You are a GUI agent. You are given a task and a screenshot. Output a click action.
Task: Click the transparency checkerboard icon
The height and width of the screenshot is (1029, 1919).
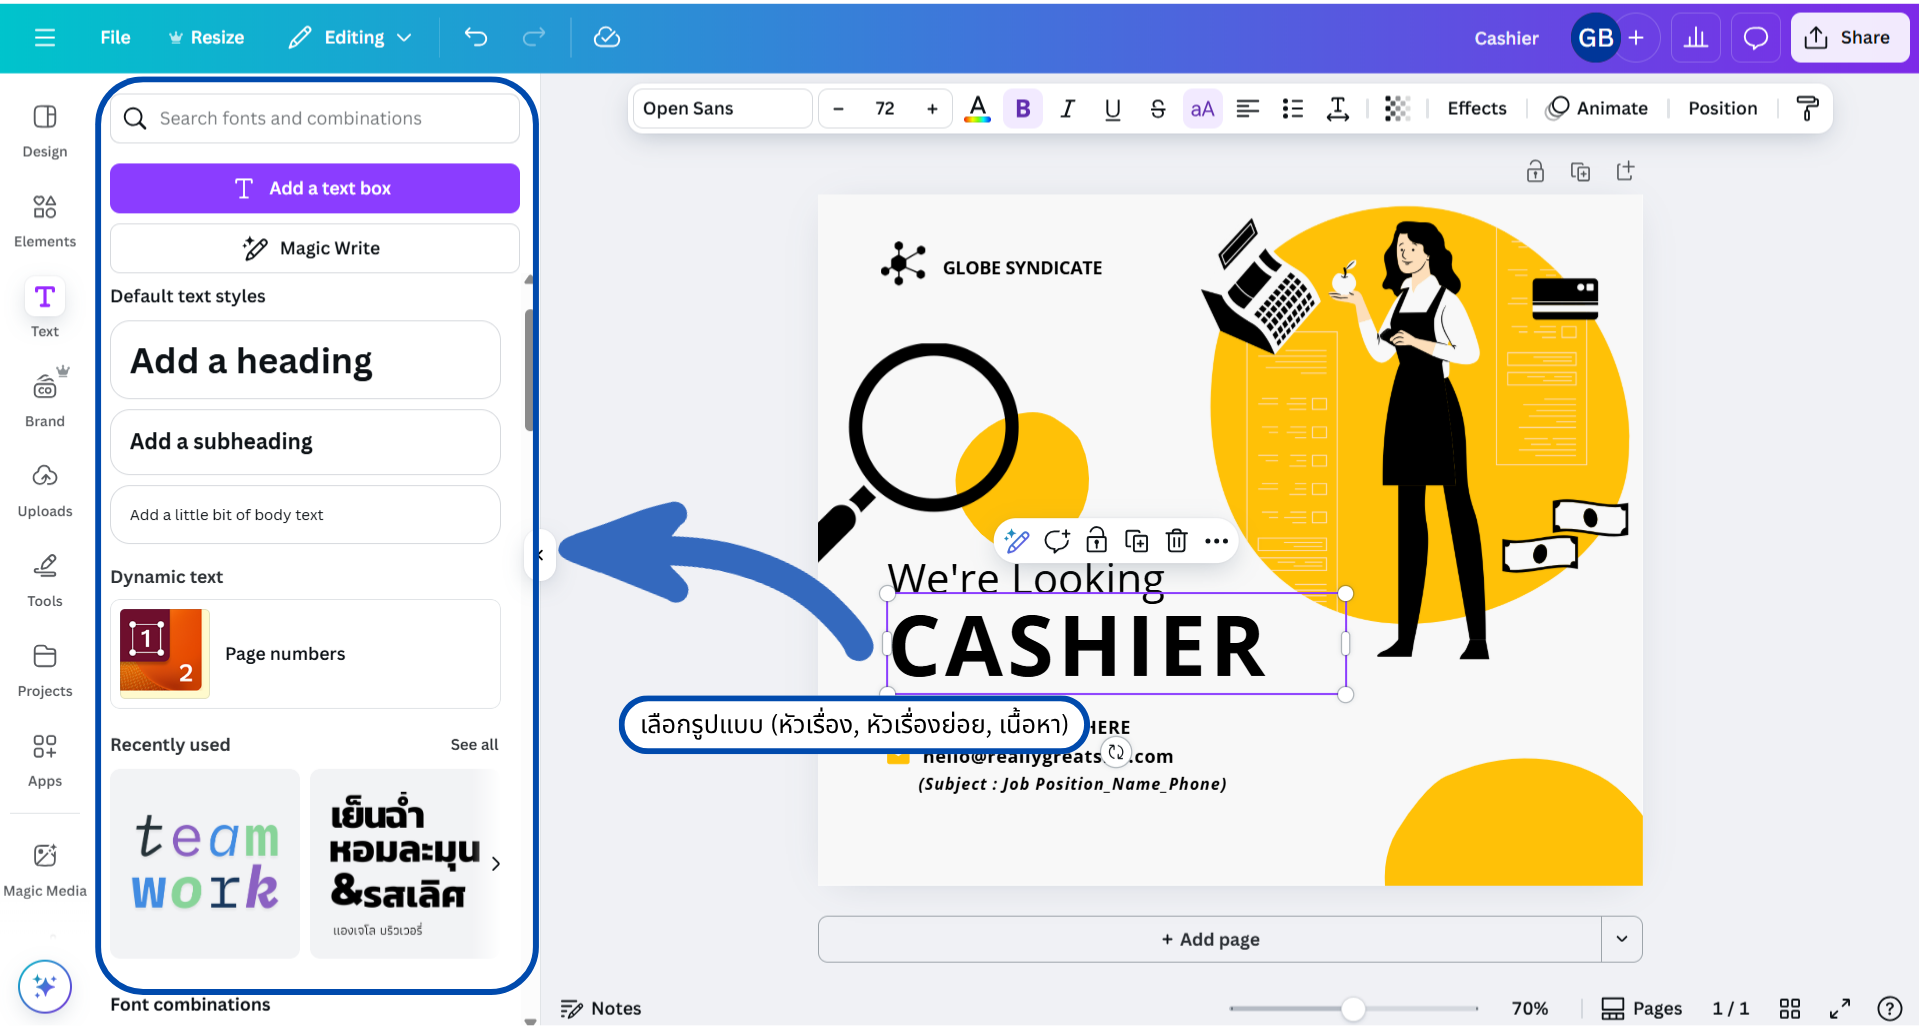(x=1397, y=108)
